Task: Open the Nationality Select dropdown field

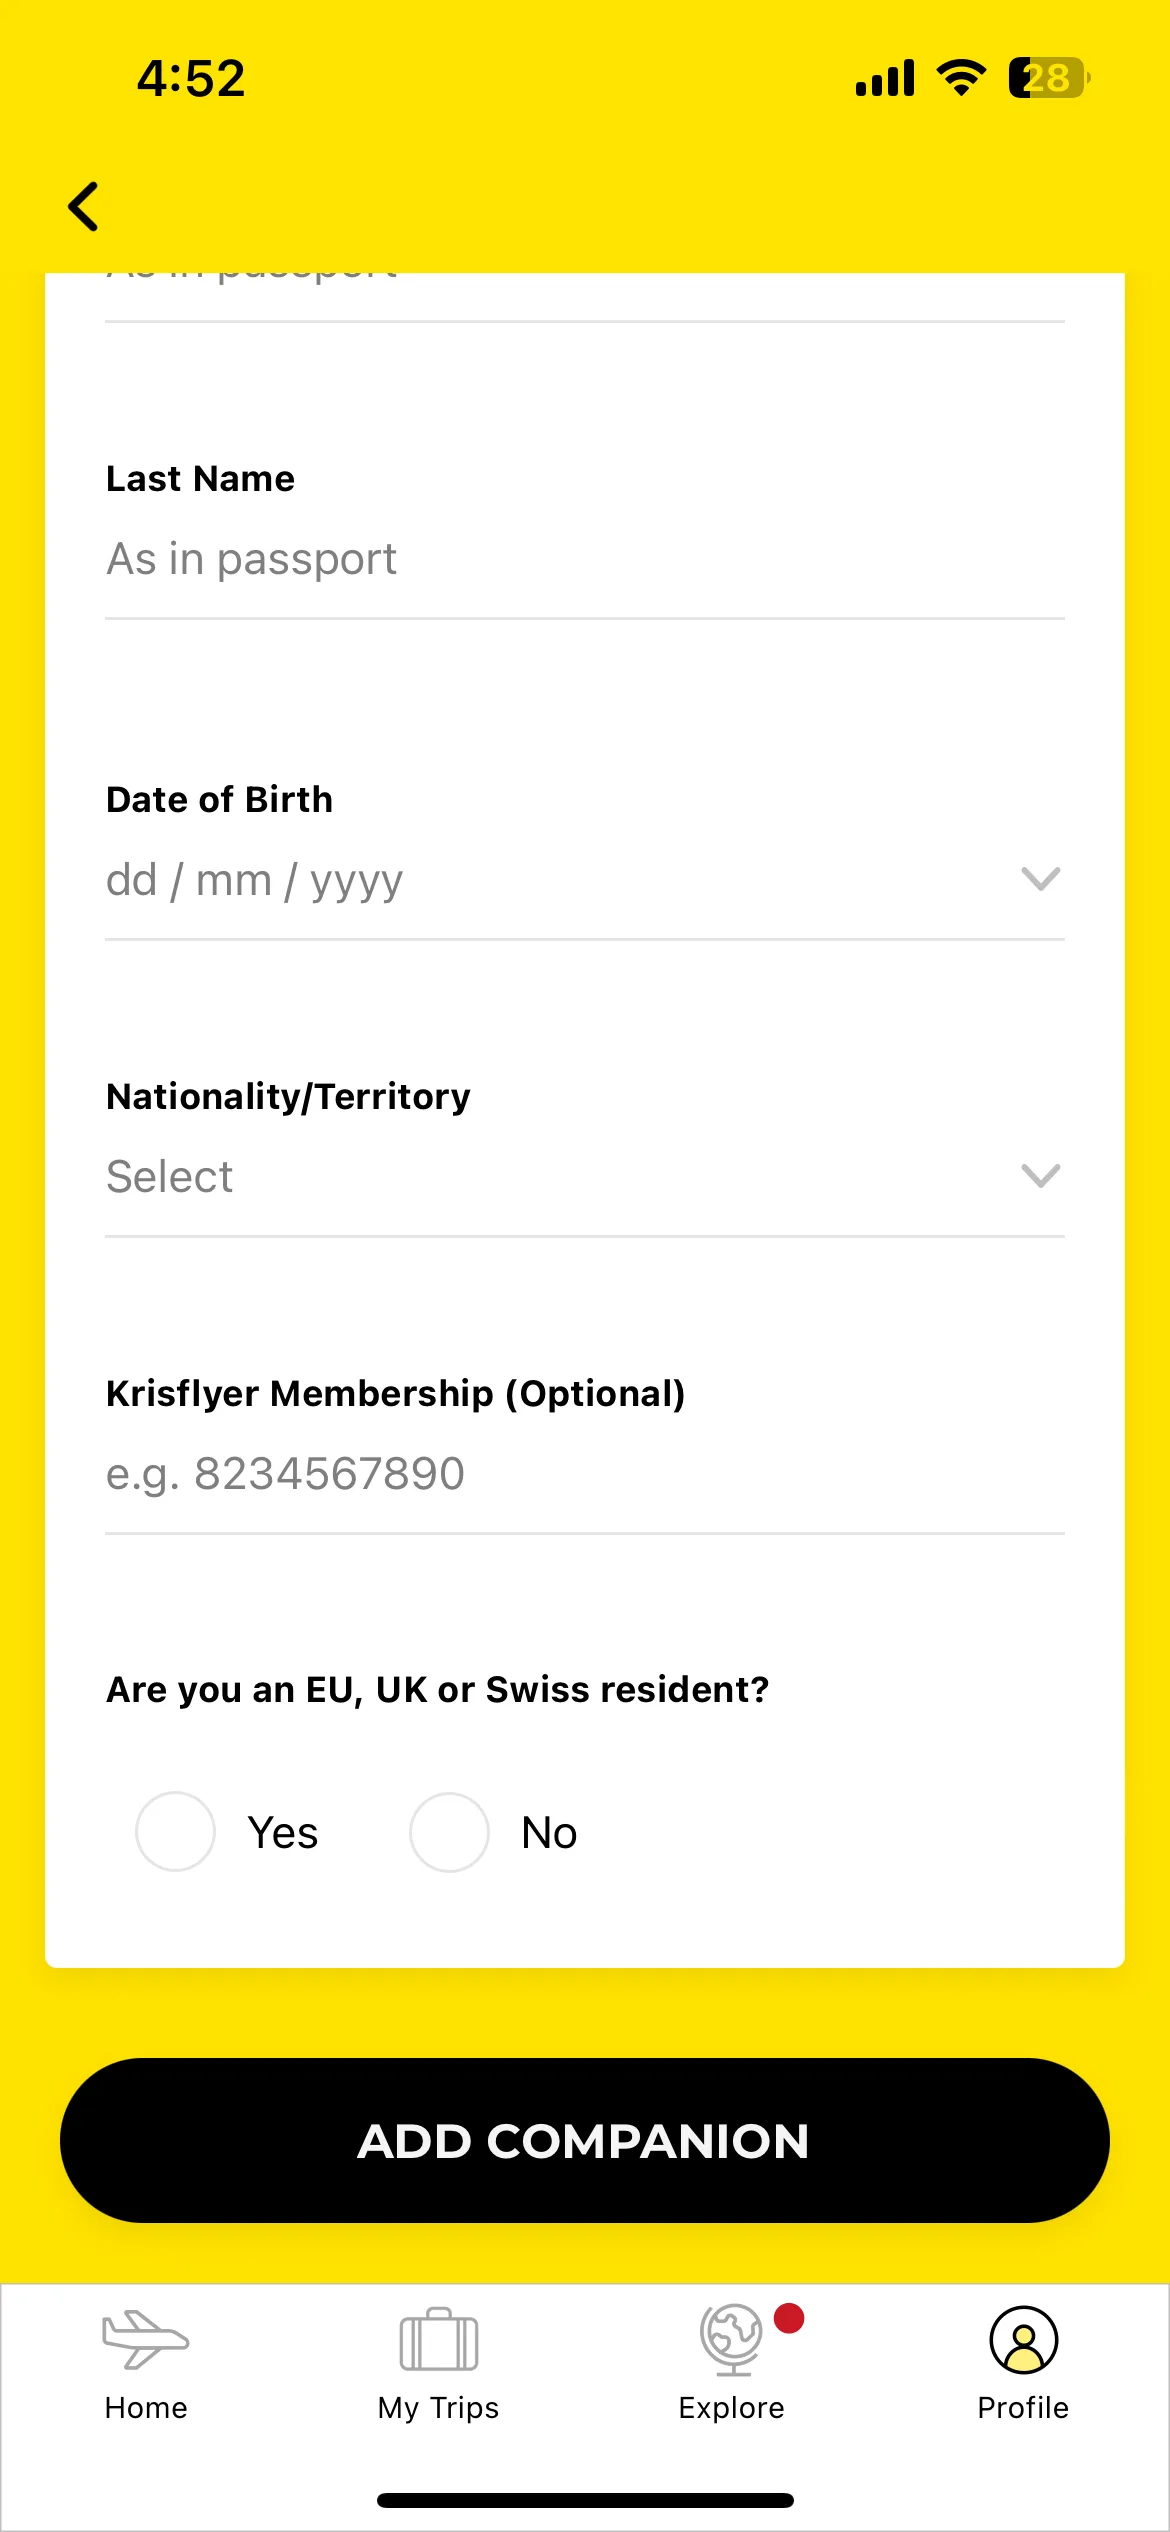Action: pyautogui.click(x=585, y=1177)
